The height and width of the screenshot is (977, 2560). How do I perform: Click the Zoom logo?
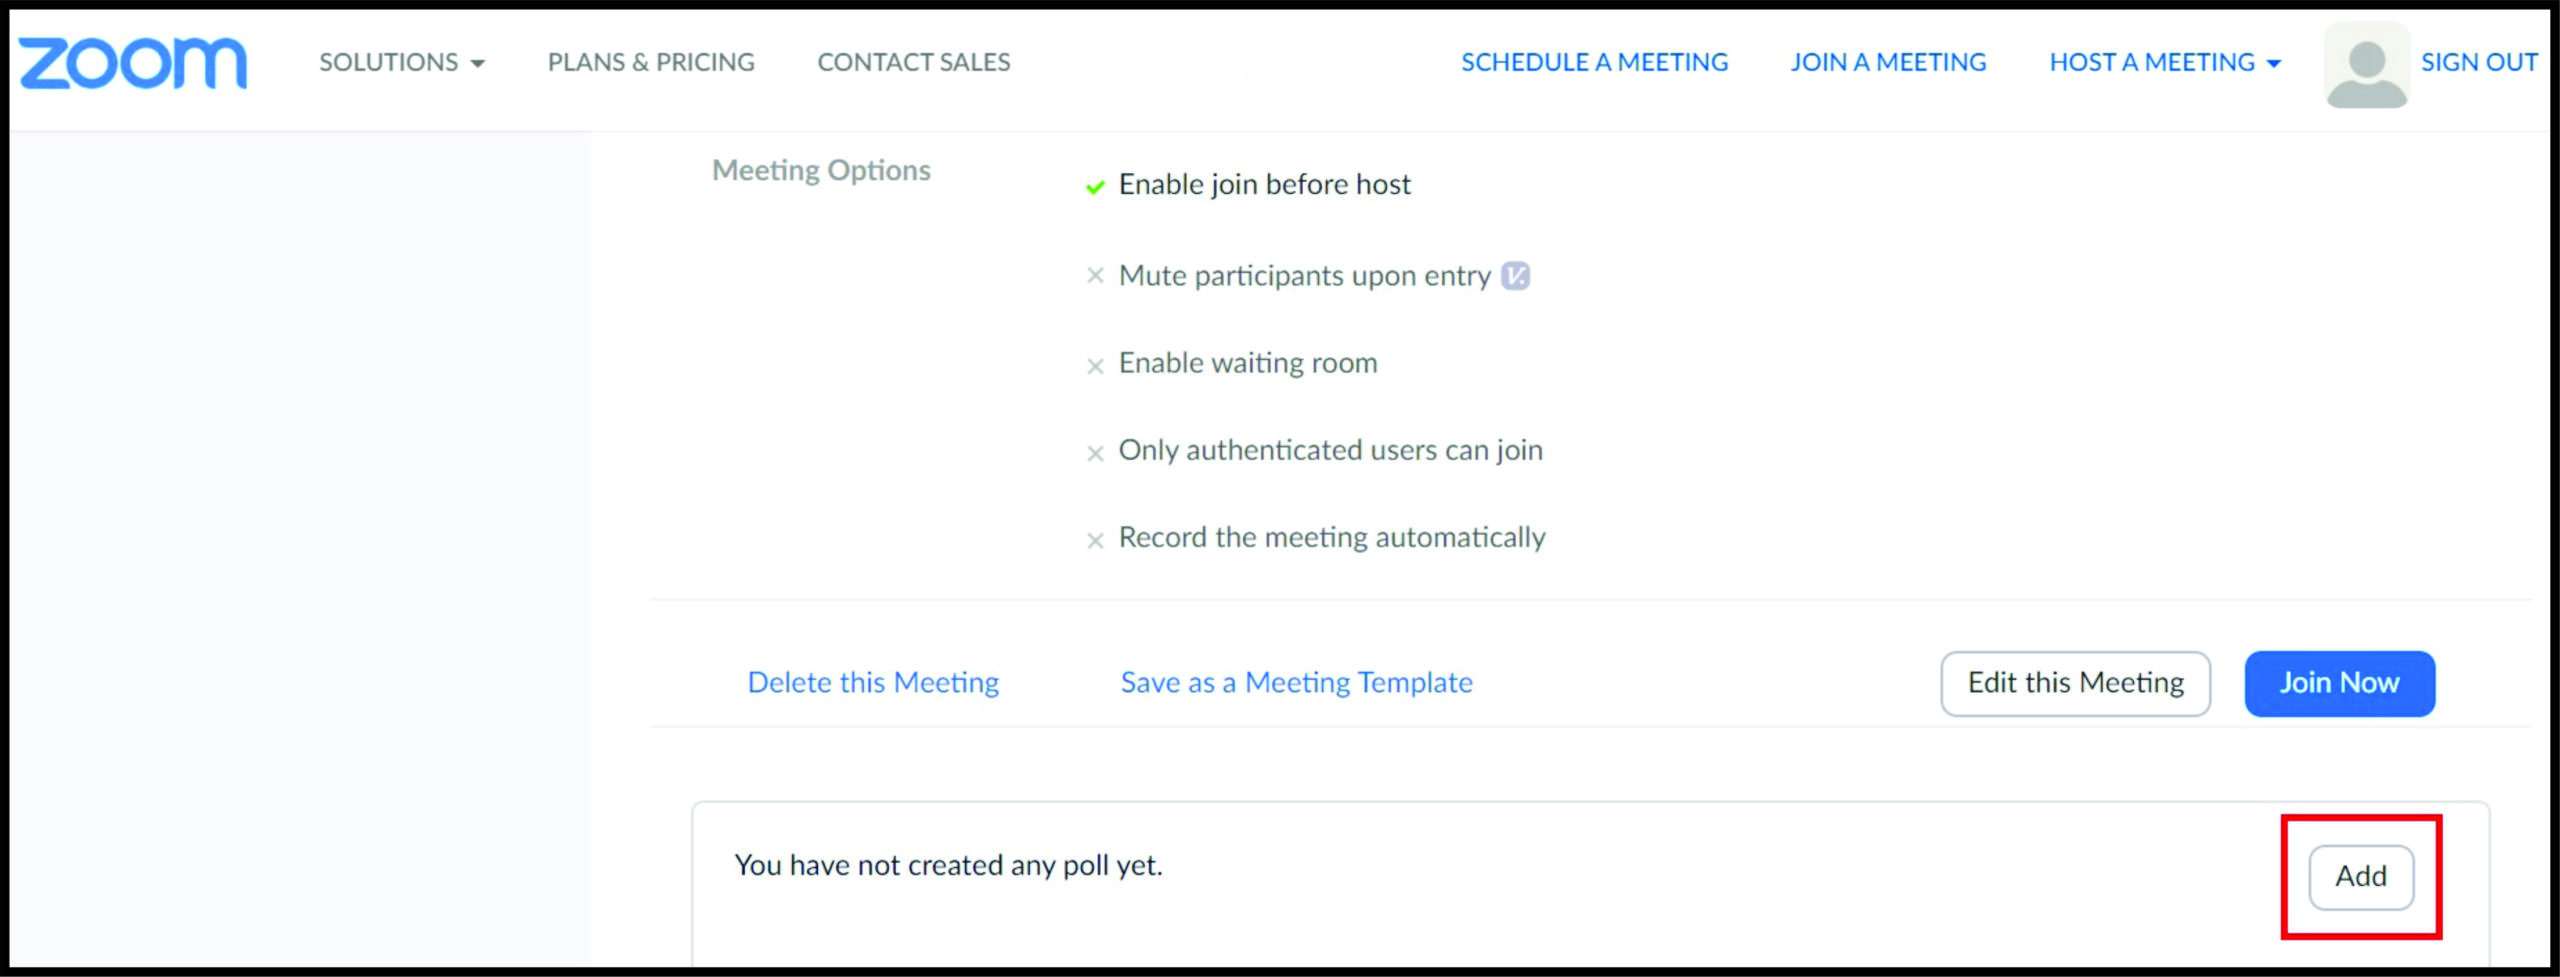click(x=132, y=63)
